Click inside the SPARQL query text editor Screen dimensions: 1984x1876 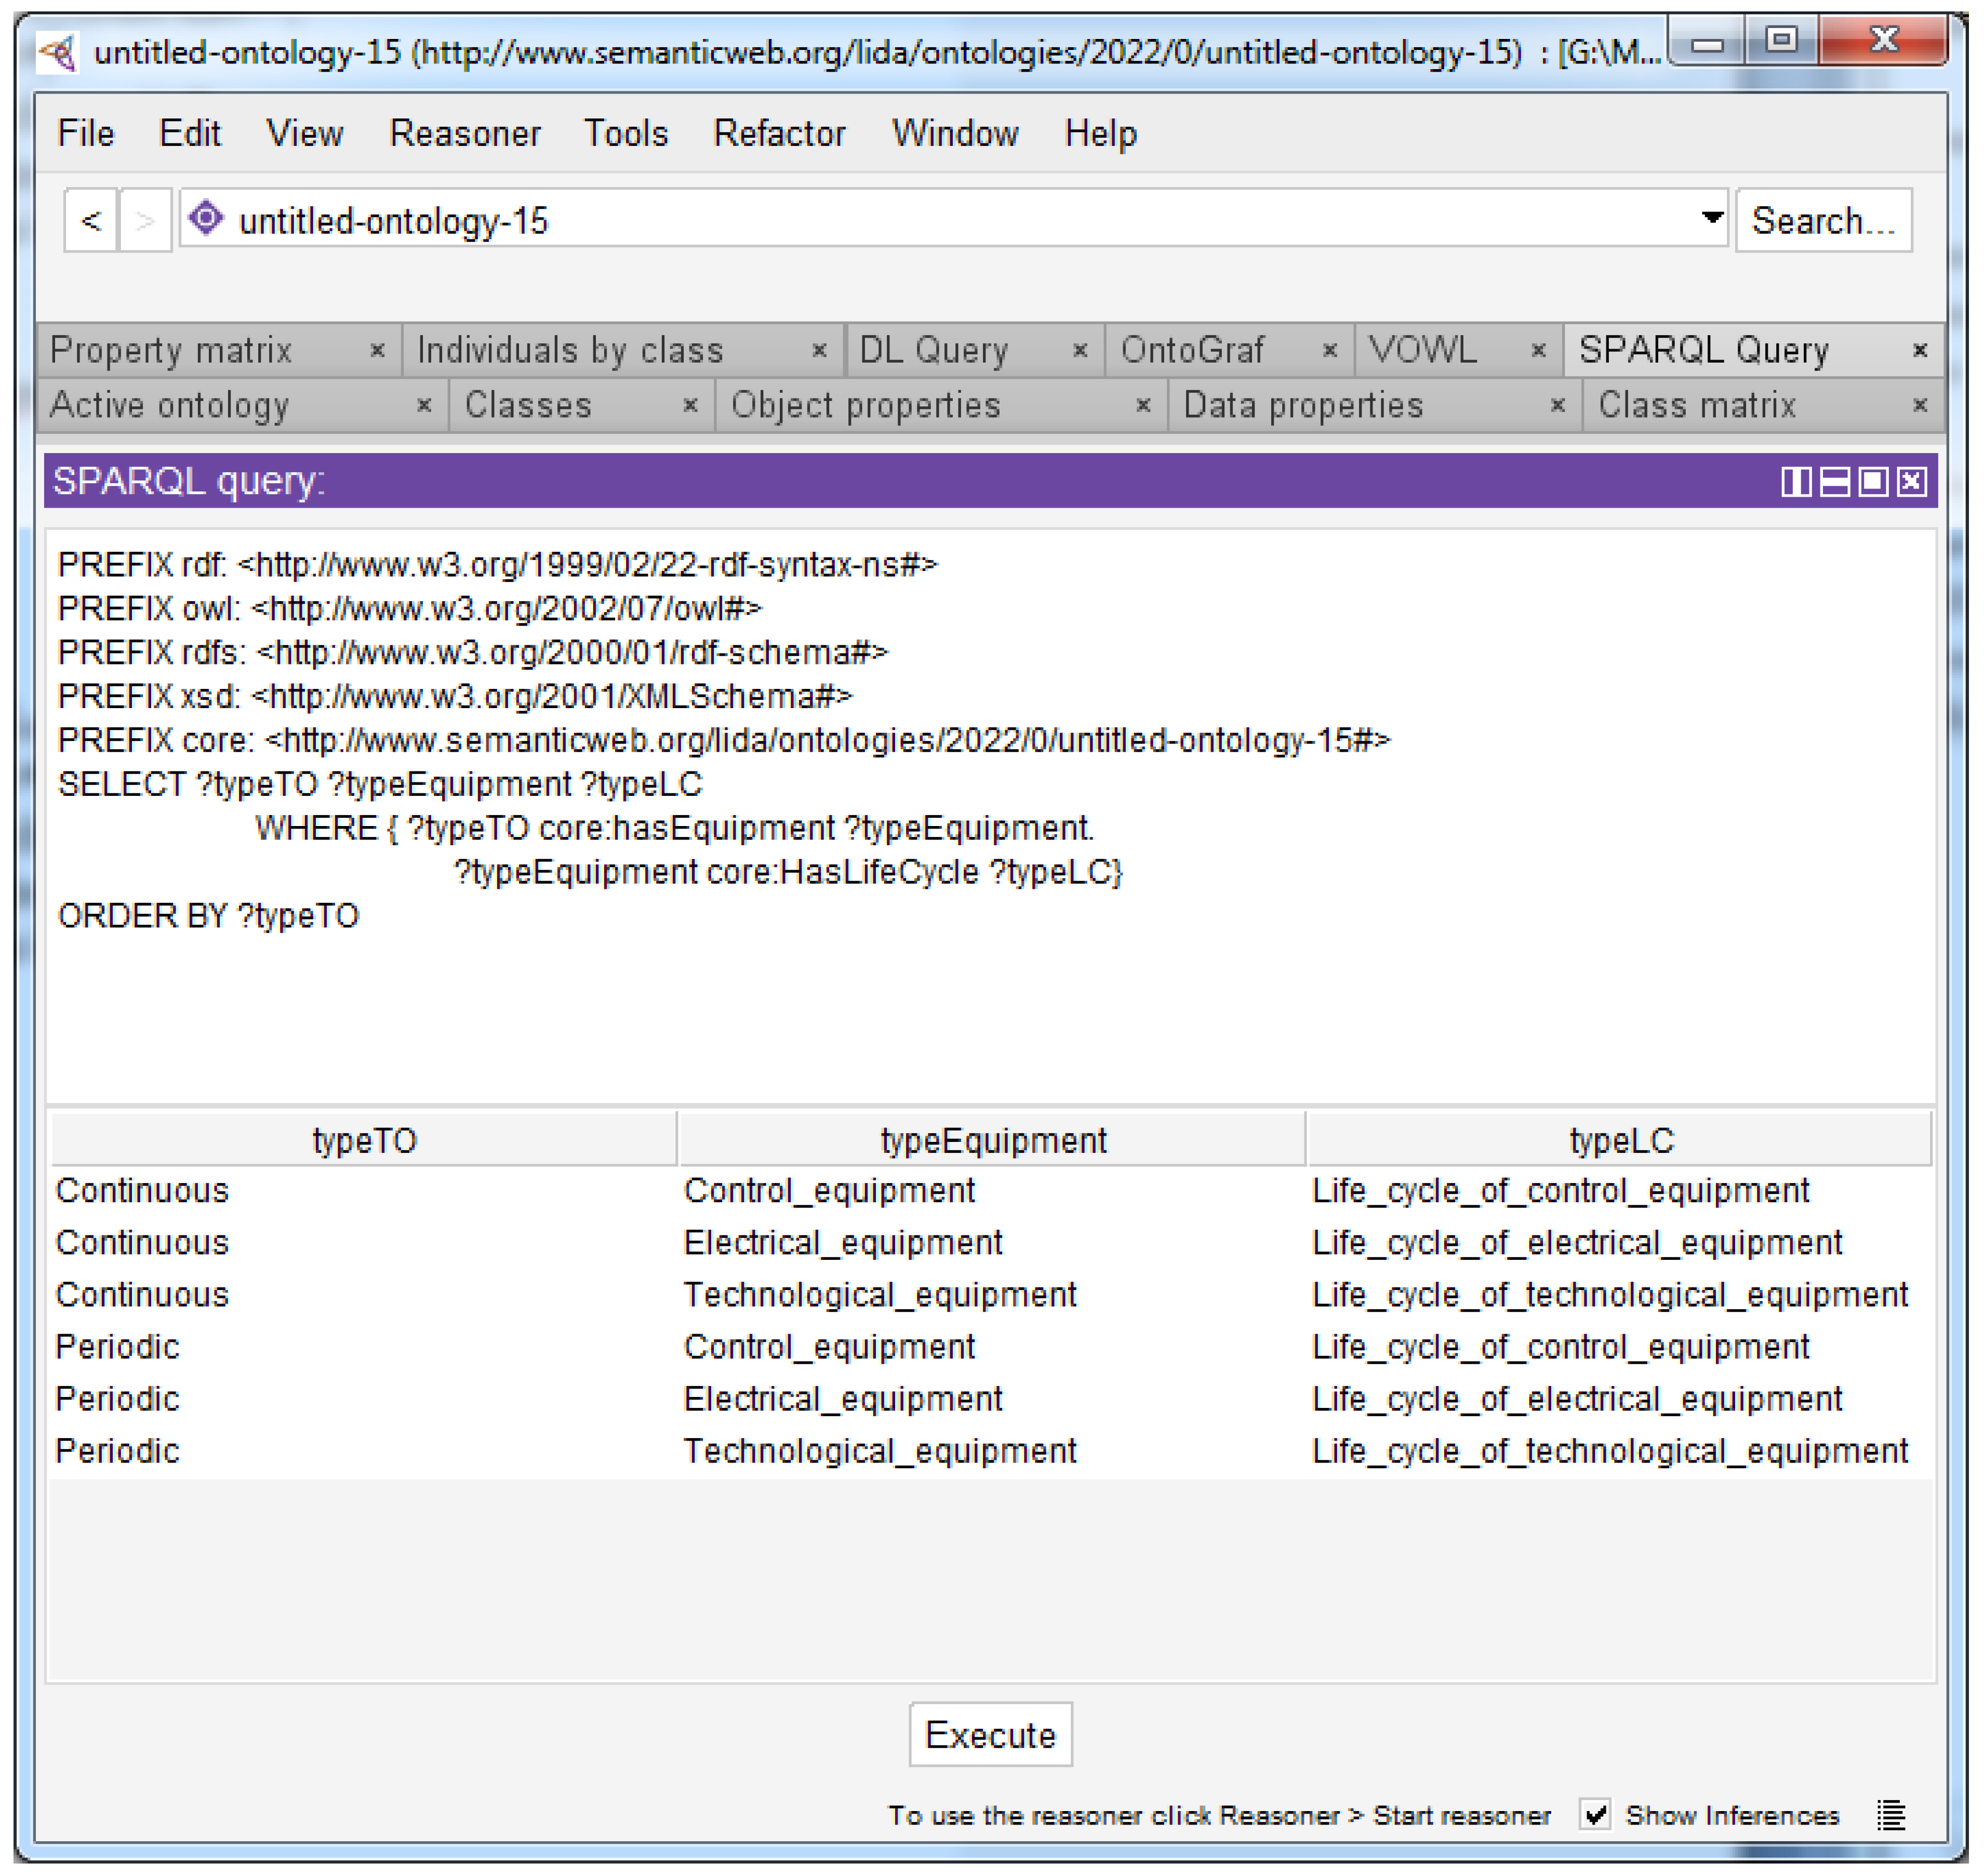(x=990, y=1000)
